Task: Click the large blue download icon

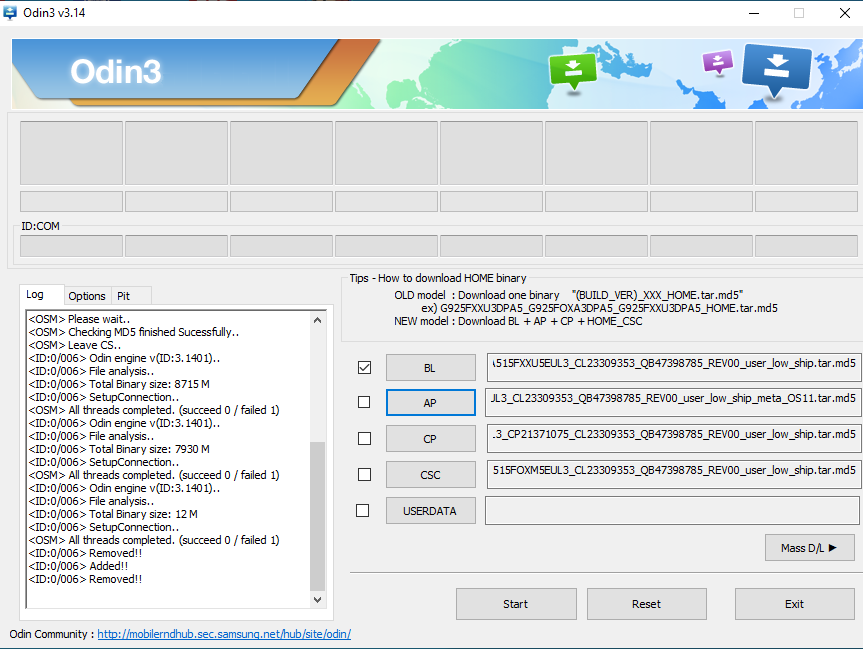Action: (x=776, y=70)
